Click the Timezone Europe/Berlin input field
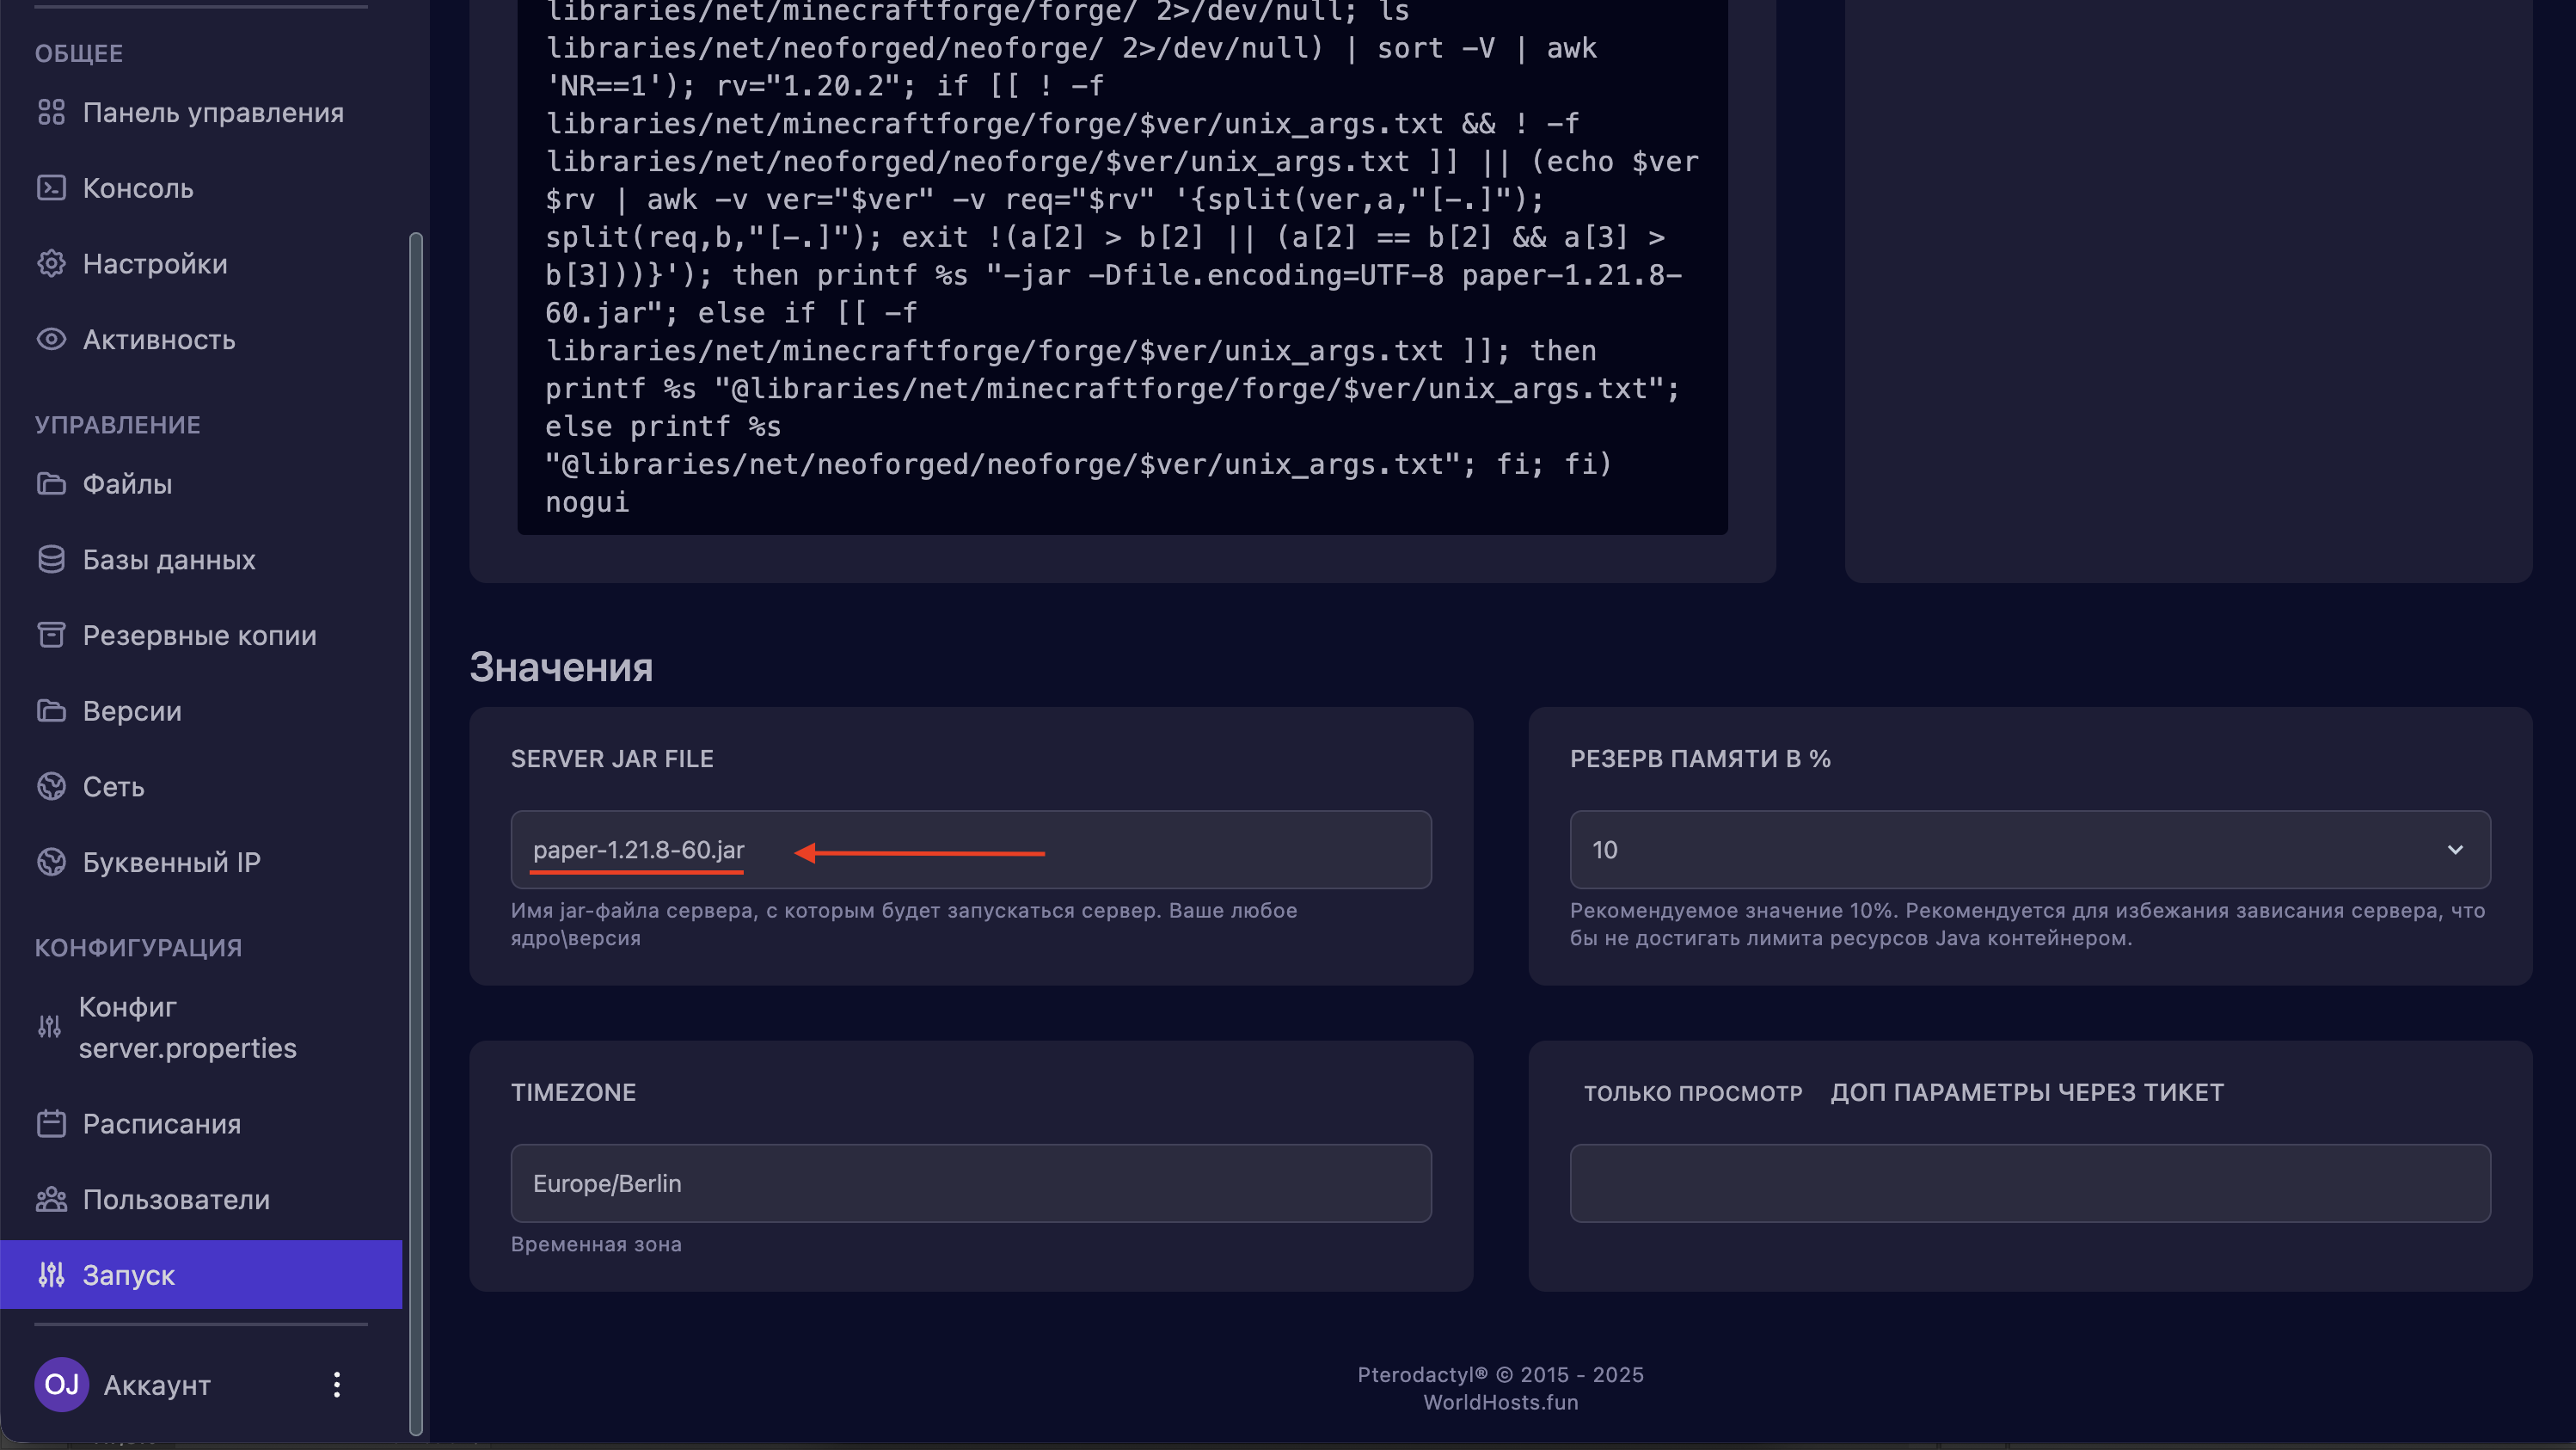Viewport: 2576px width, 1450px height. coord(970,1183)
